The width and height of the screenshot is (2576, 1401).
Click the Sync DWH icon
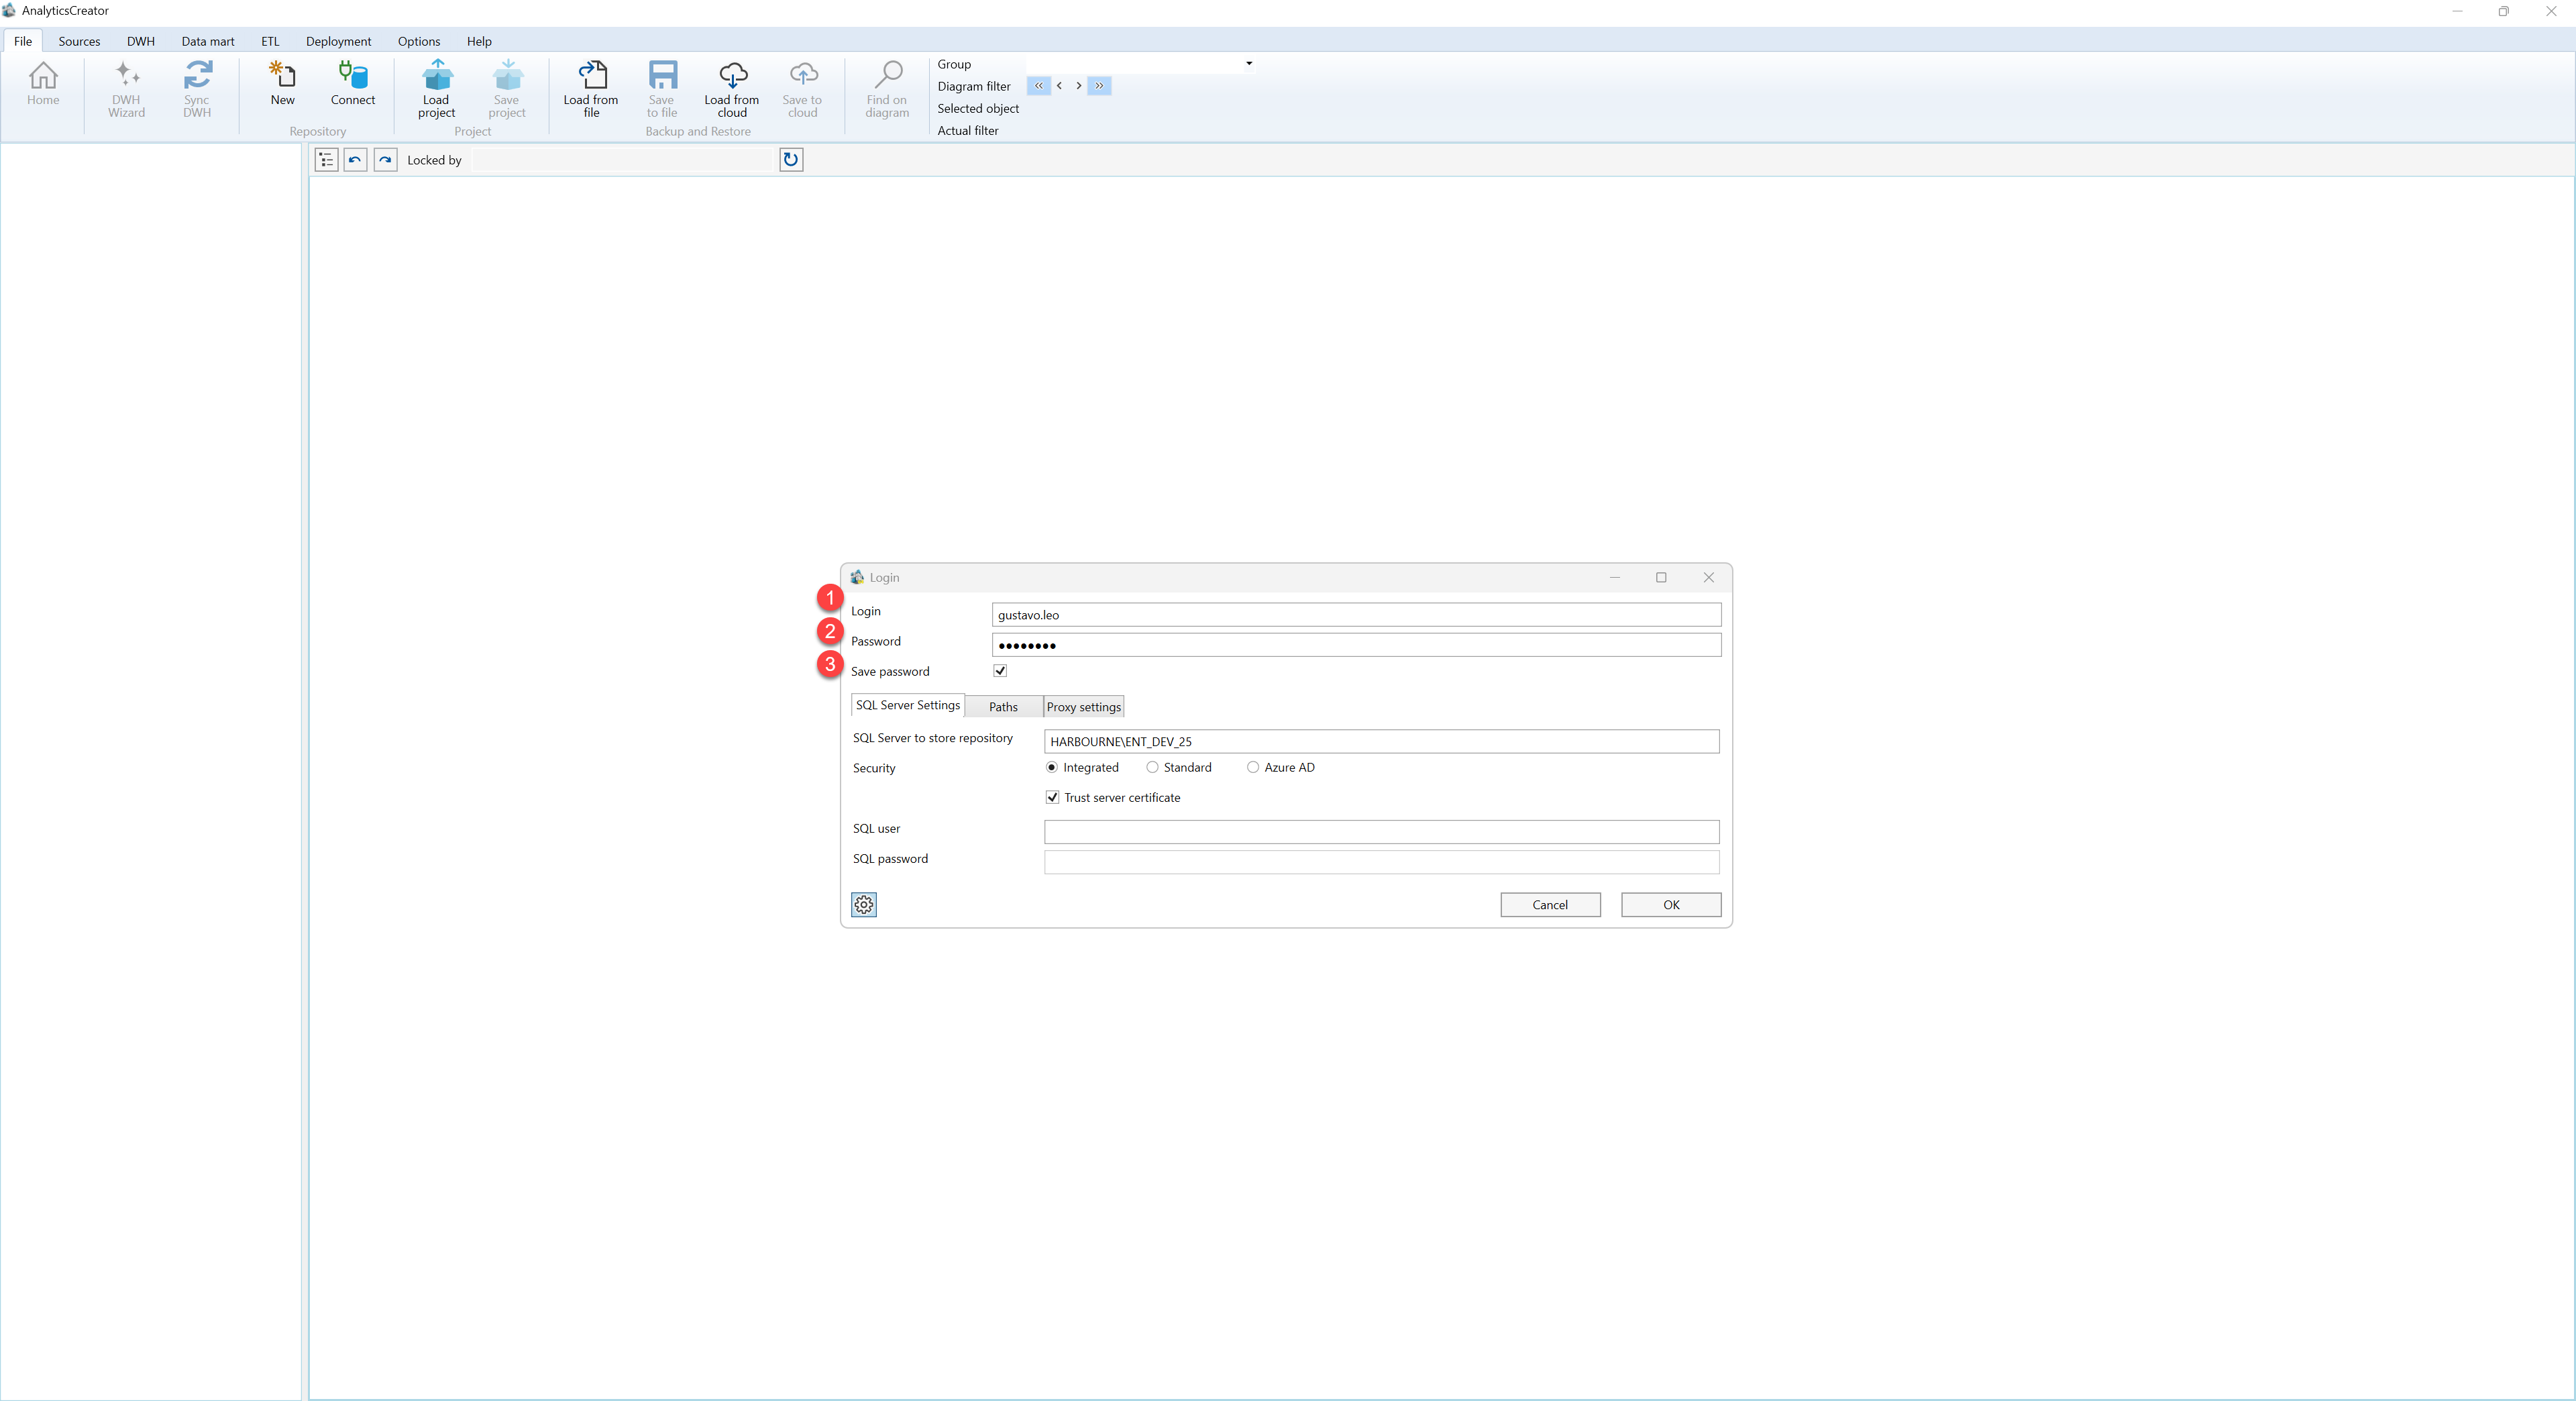coord(197,89)
